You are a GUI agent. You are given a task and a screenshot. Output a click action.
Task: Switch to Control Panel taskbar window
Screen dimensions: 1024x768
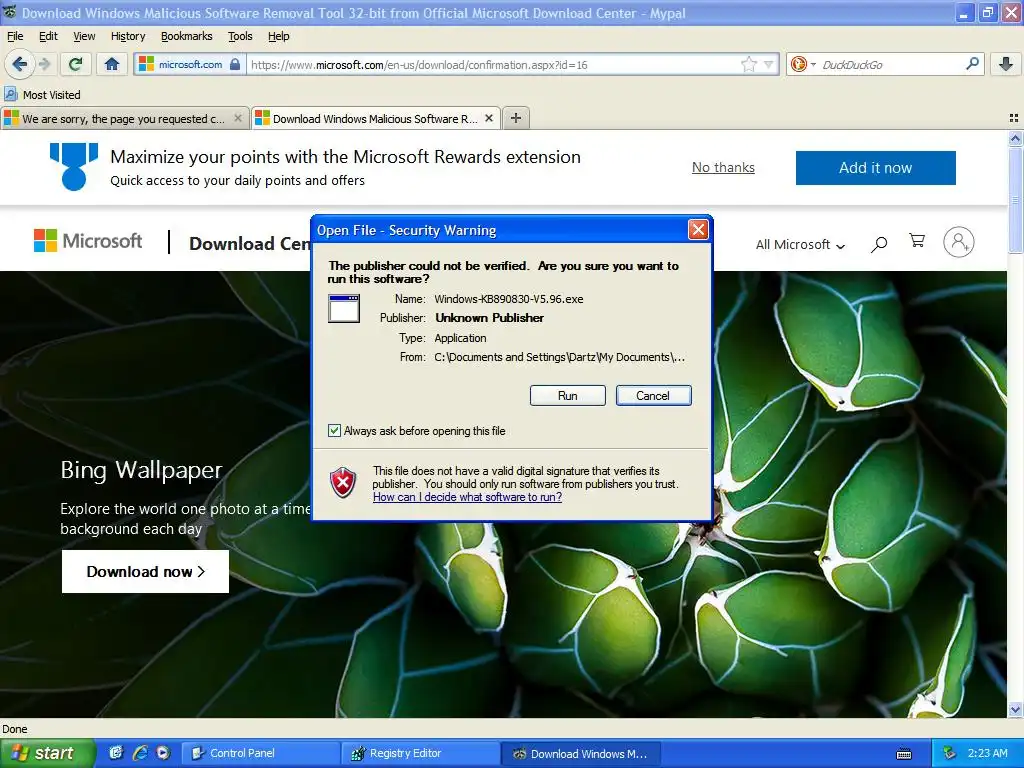pyautogui.click(x=260, y=754)
